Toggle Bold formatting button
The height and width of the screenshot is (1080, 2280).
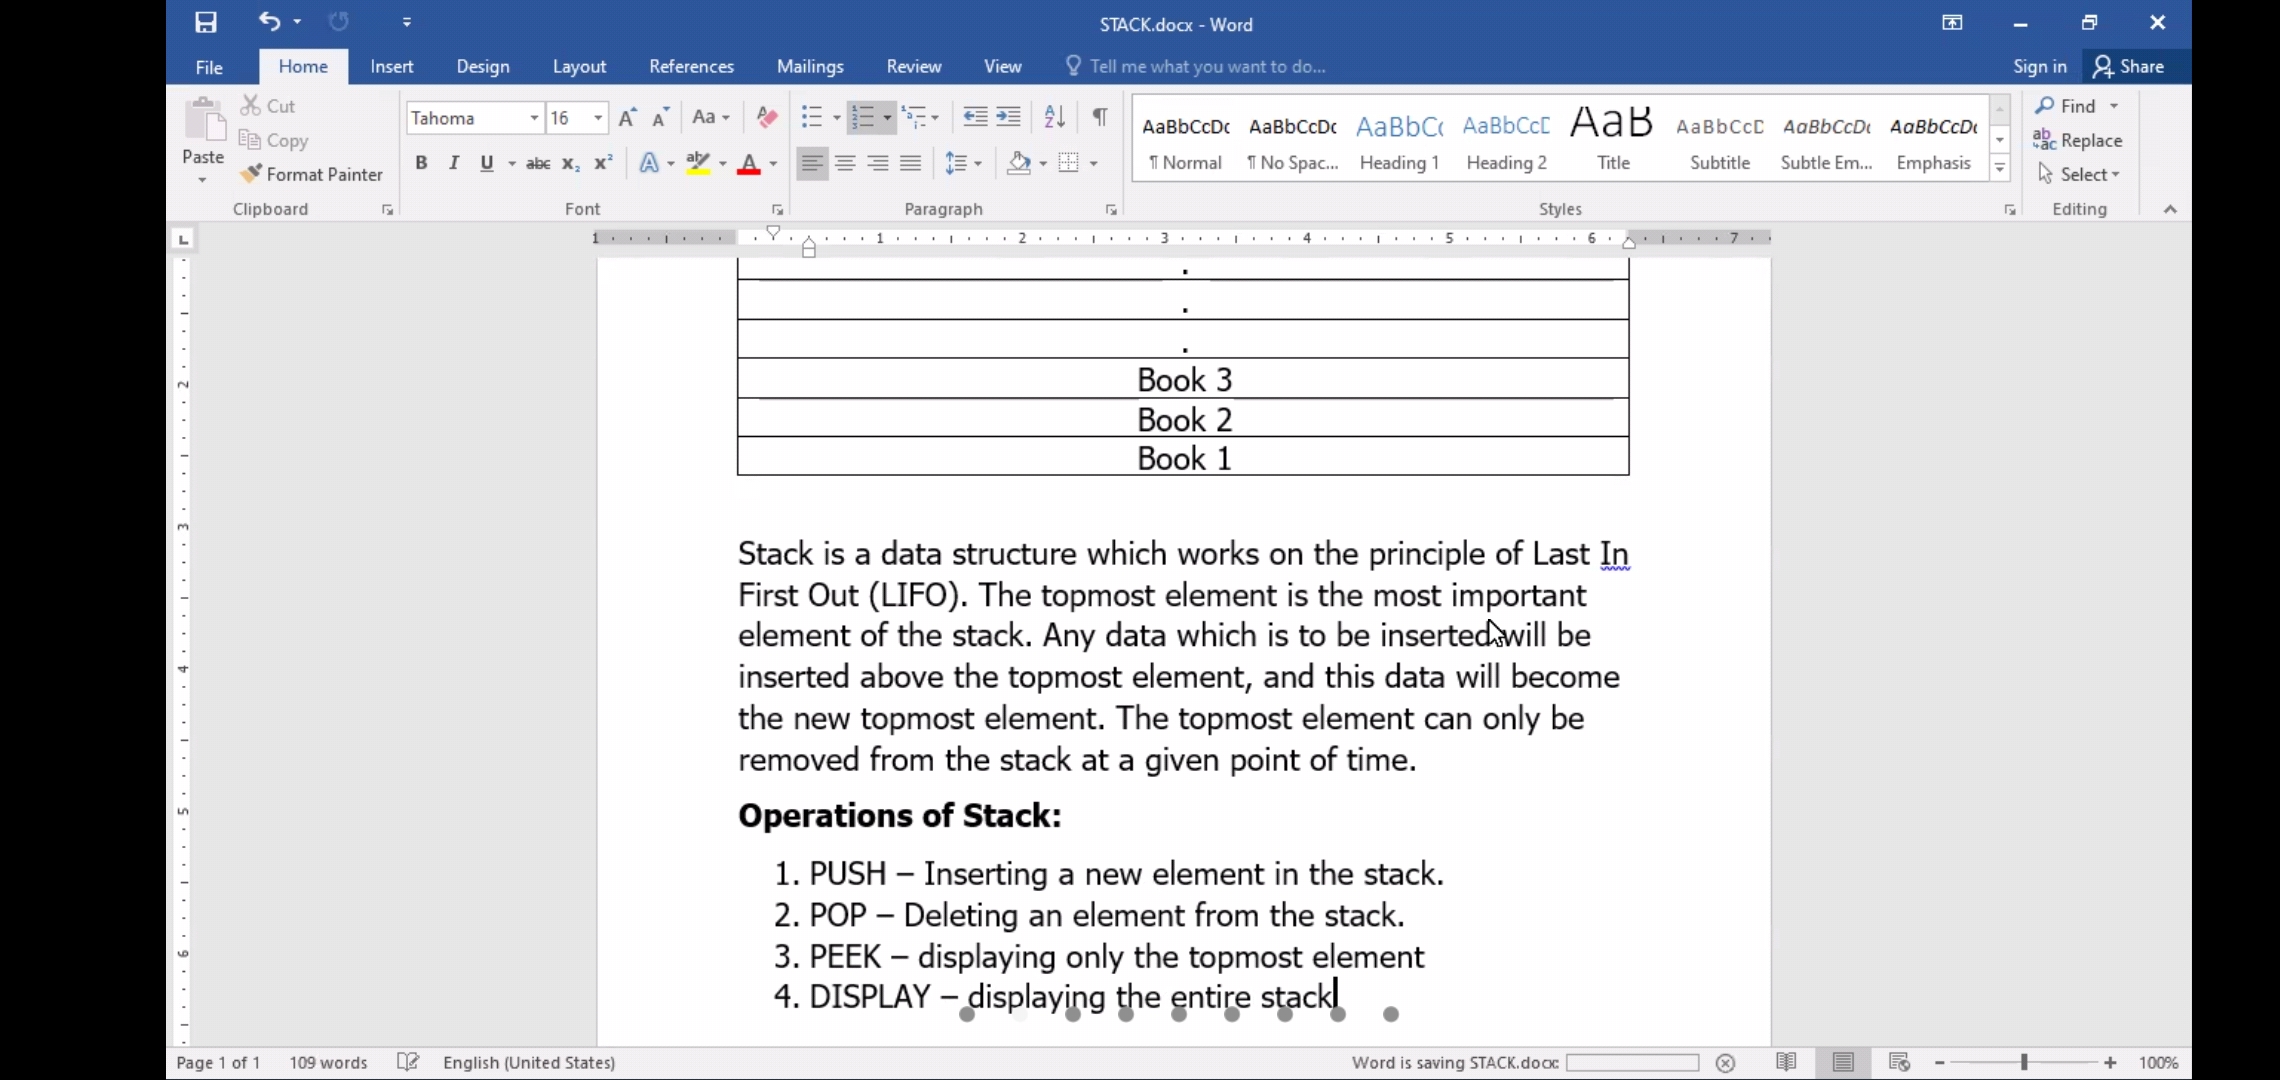pyautogui.click(x=421, y=164)
